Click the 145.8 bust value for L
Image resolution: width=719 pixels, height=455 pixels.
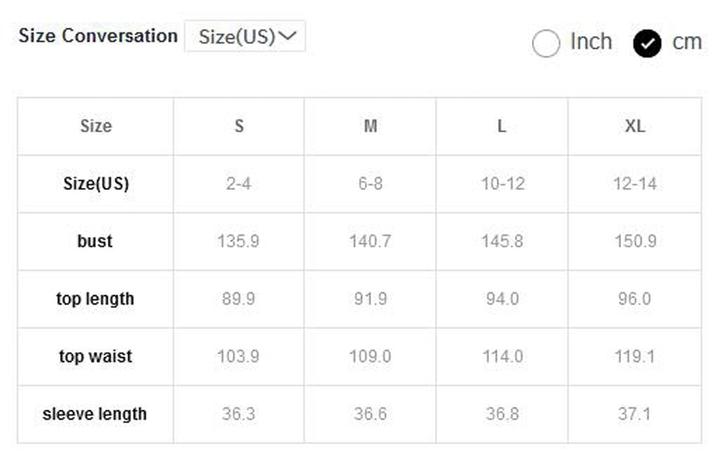pos(502,241)
